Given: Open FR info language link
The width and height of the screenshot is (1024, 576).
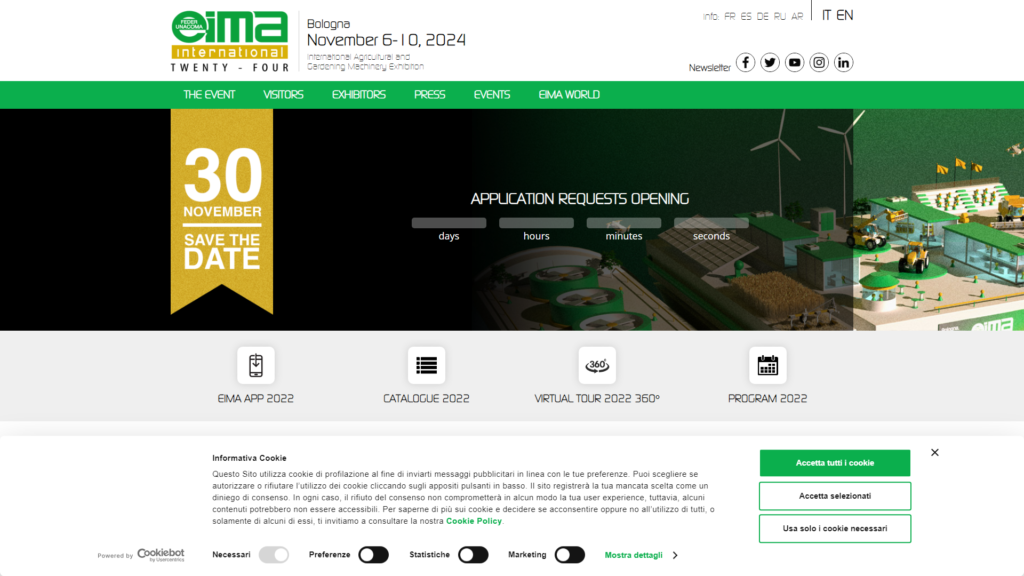Looking at the screenshot, I should [729, 16].
